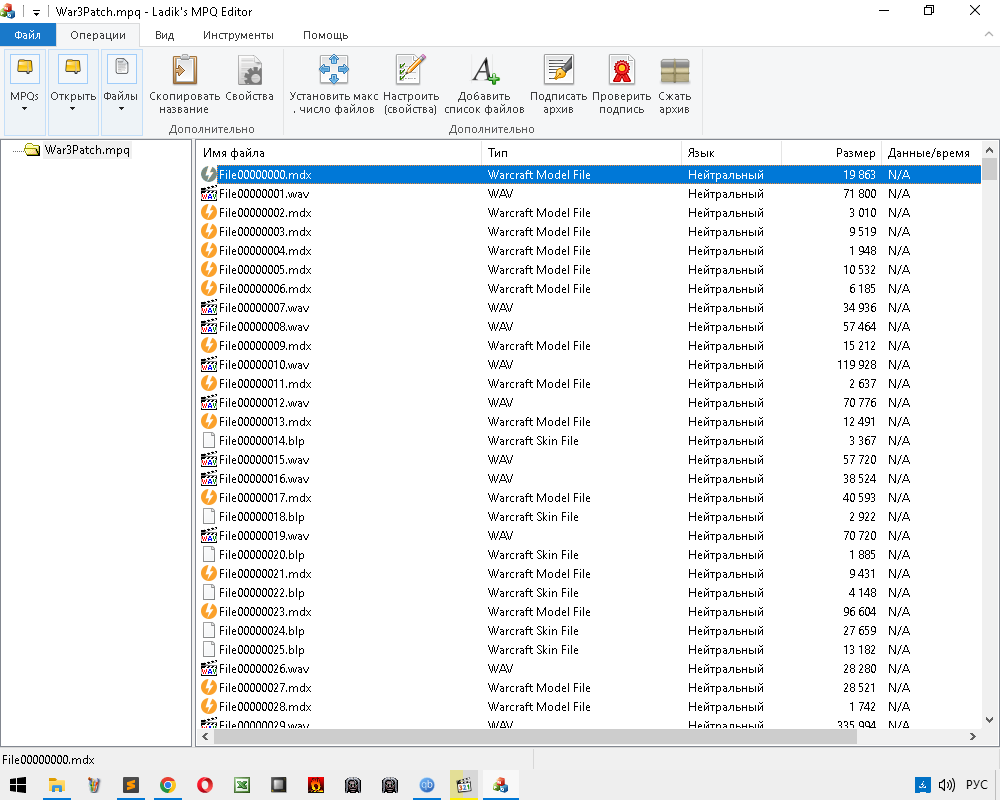Image resolution: width=1000 pixels, height=800 pixels.
Task: Open Opera browser from the taskbar
Action: click(205, 785)
